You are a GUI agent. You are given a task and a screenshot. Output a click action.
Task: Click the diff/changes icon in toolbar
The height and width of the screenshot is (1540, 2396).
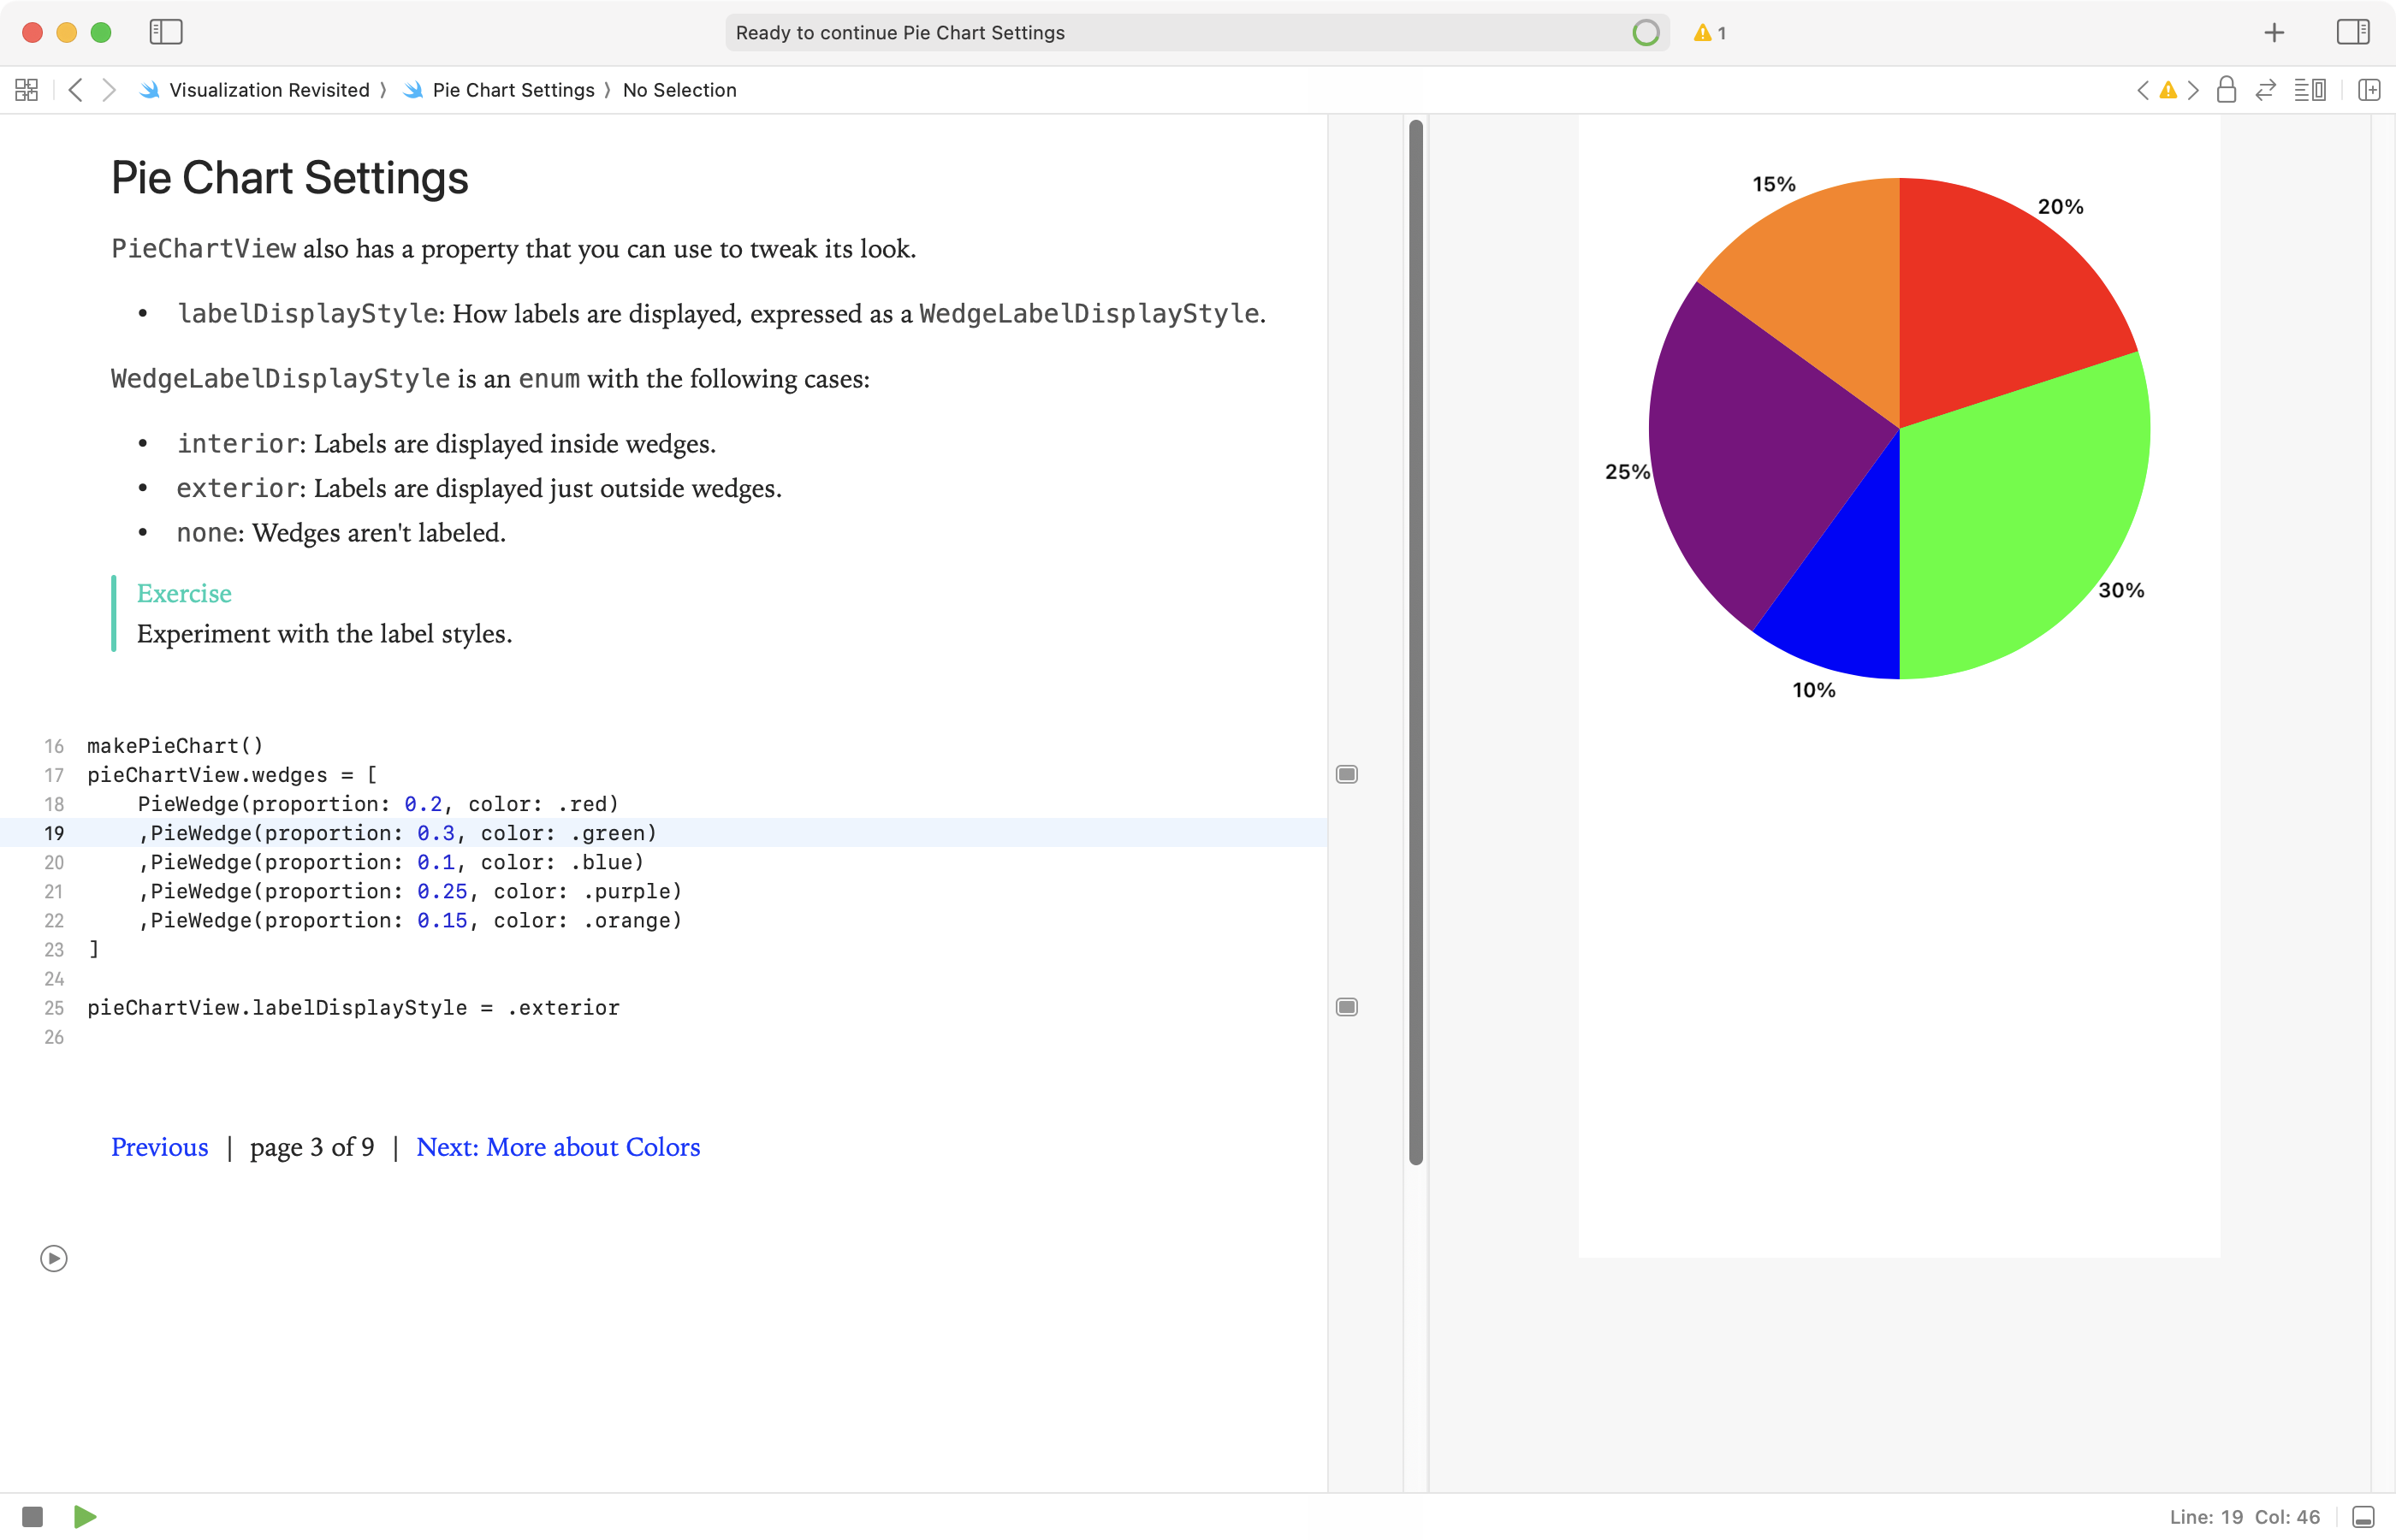tap(2267, 89)
